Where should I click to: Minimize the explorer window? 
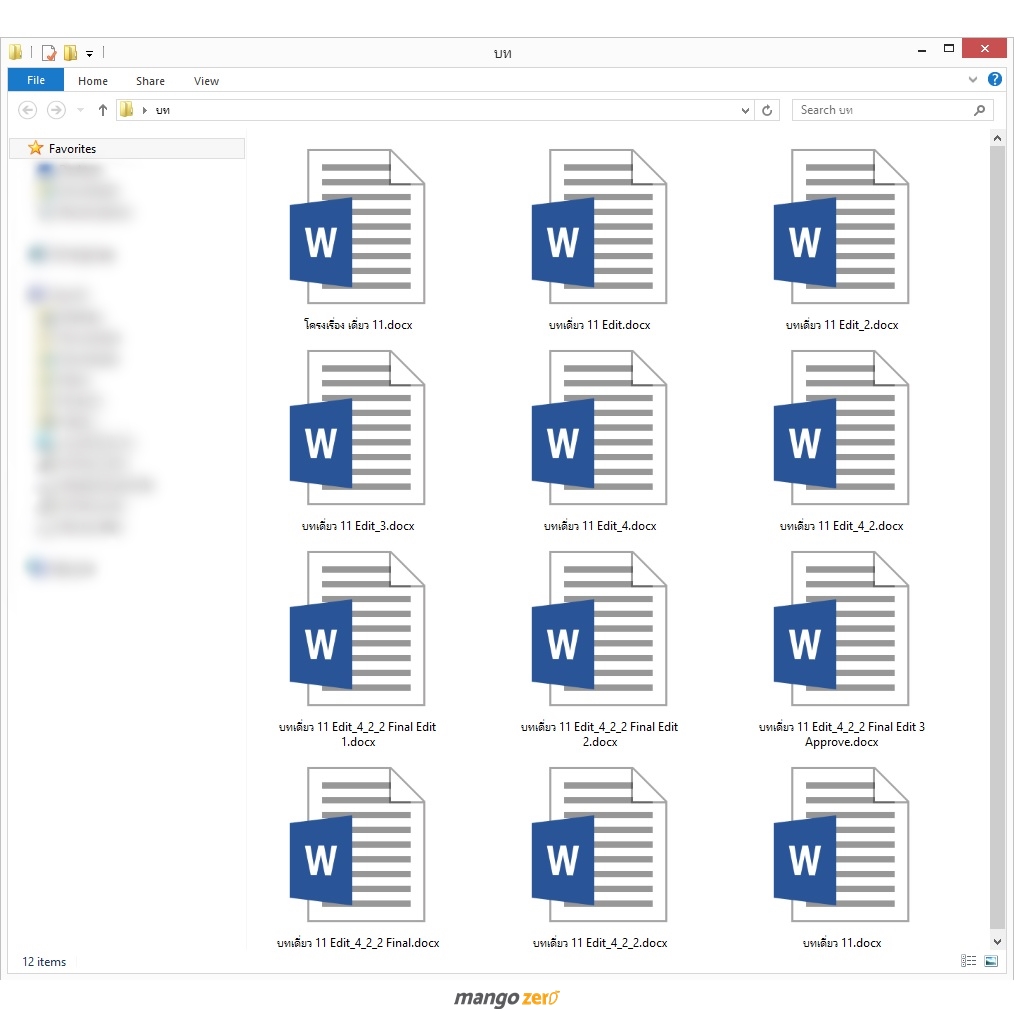tap(922, 50)
